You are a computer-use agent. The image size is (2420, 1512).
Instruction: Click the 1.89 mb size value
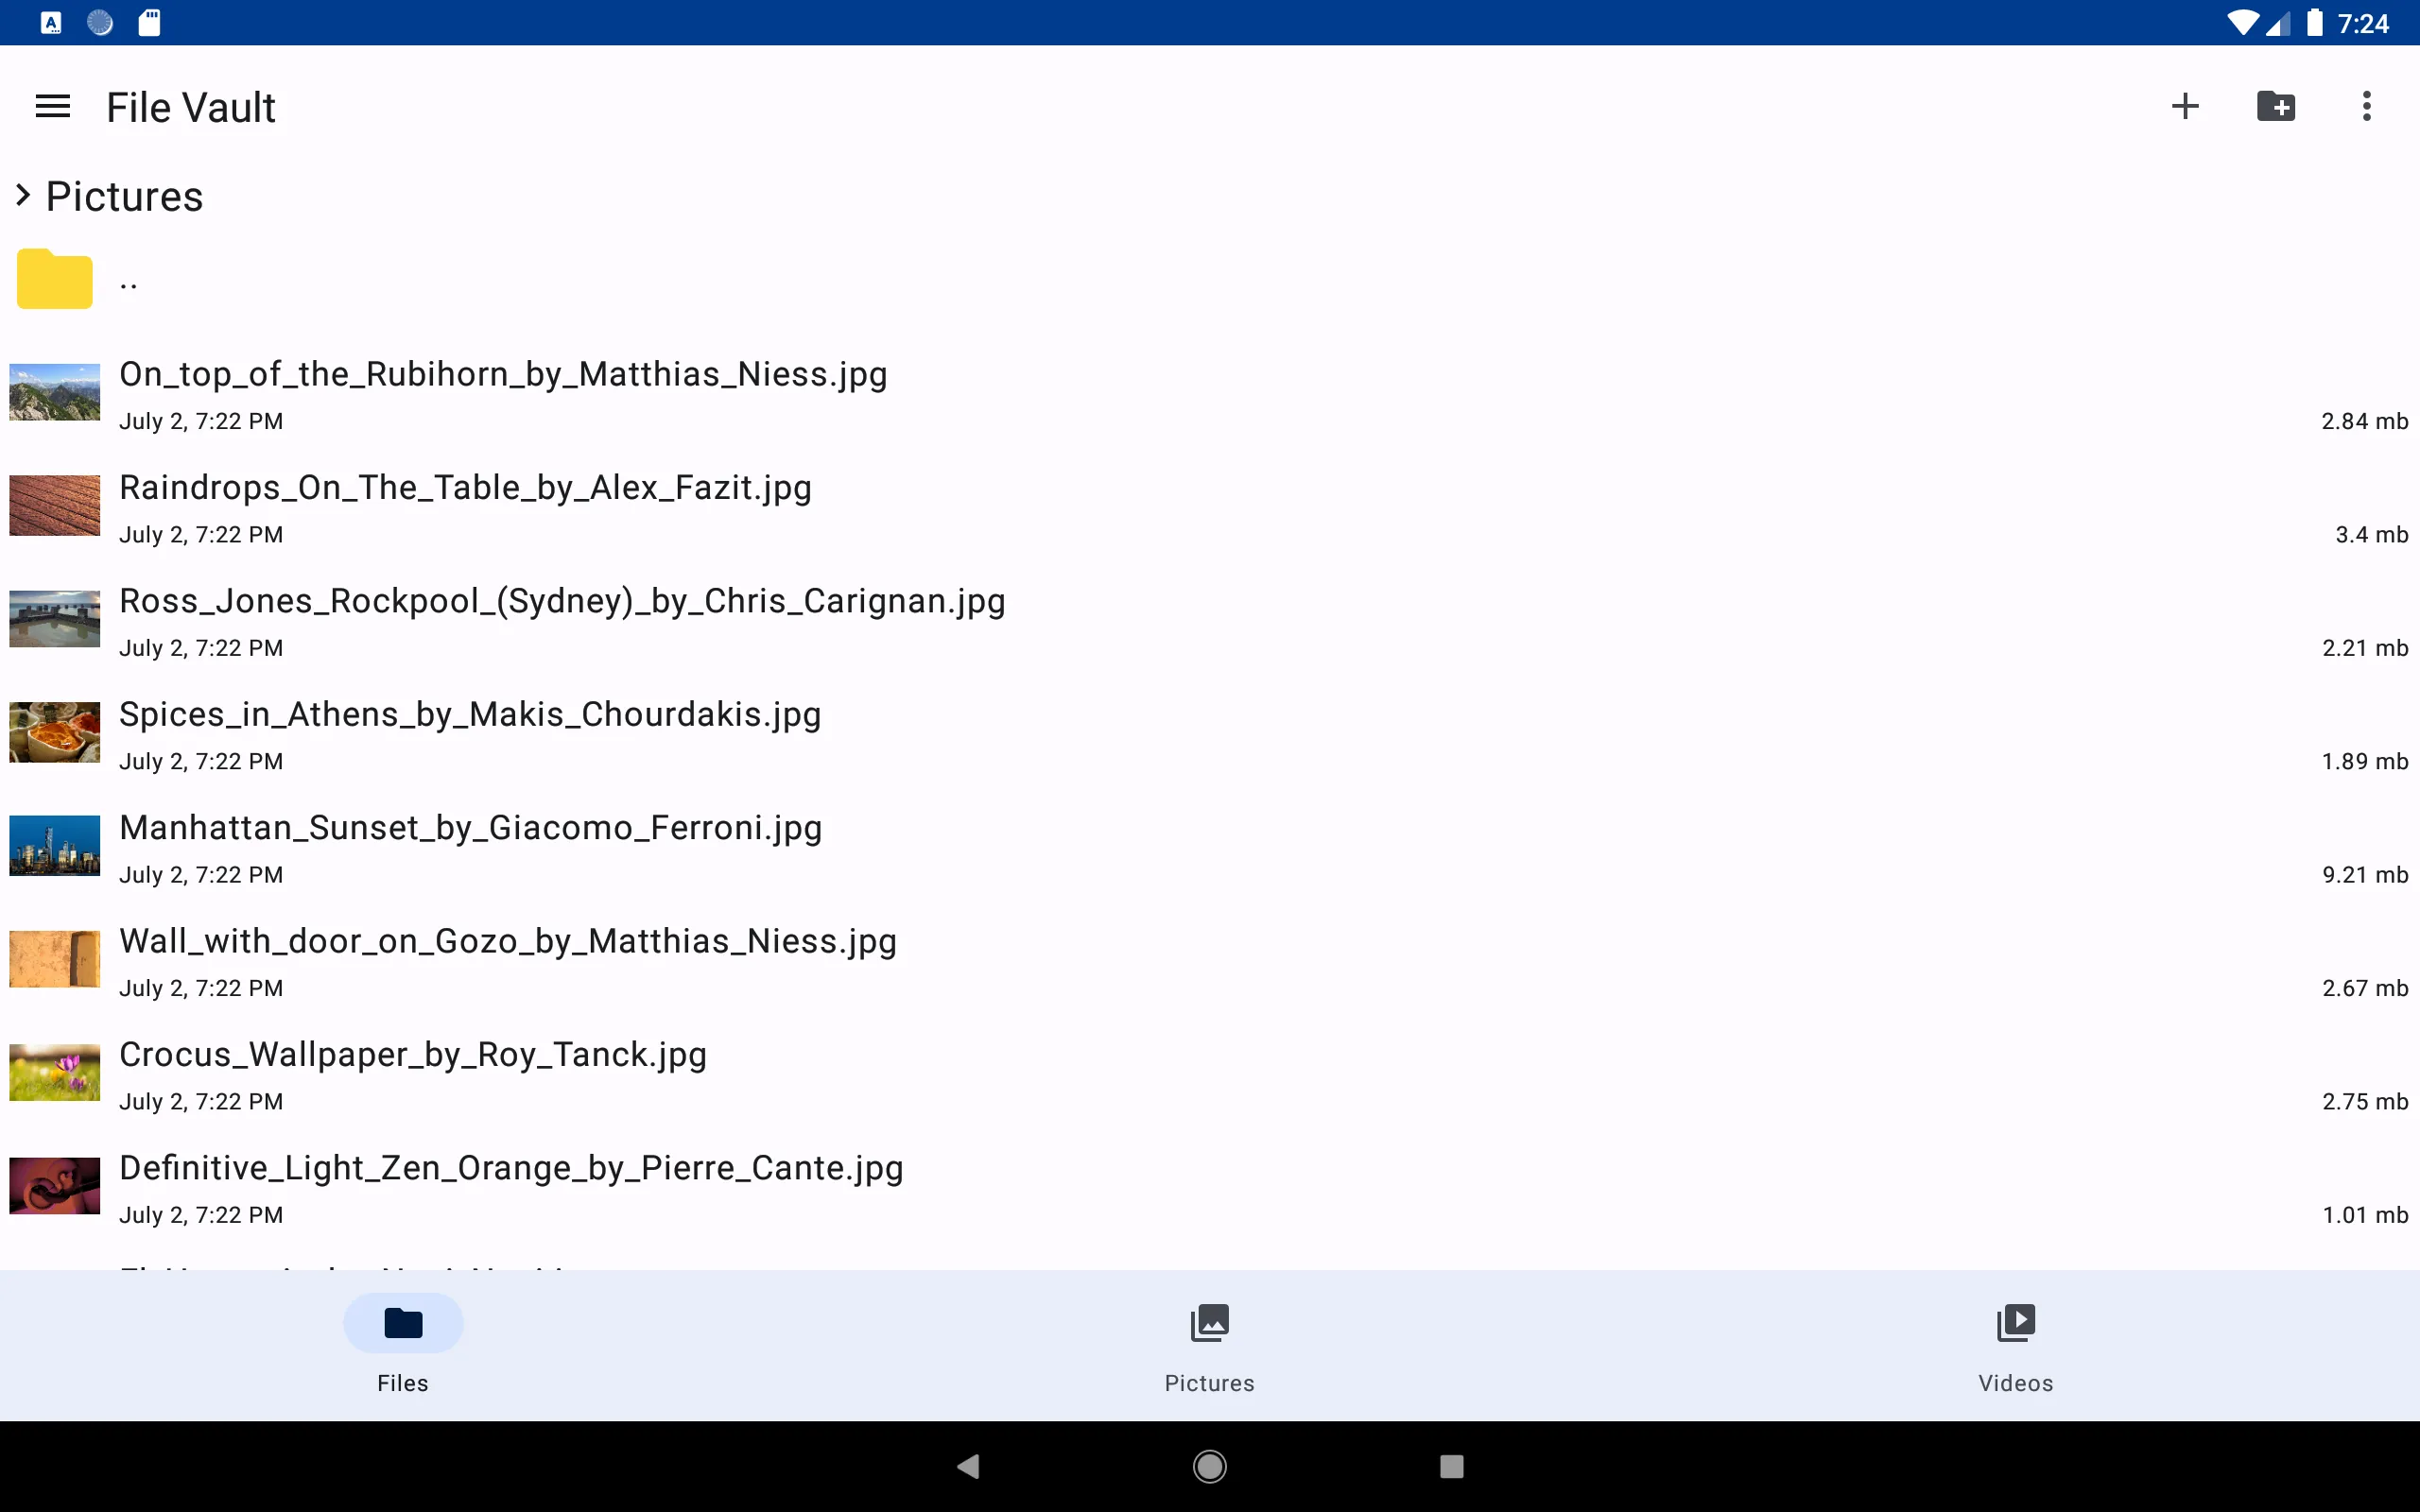coord(2365,762)
